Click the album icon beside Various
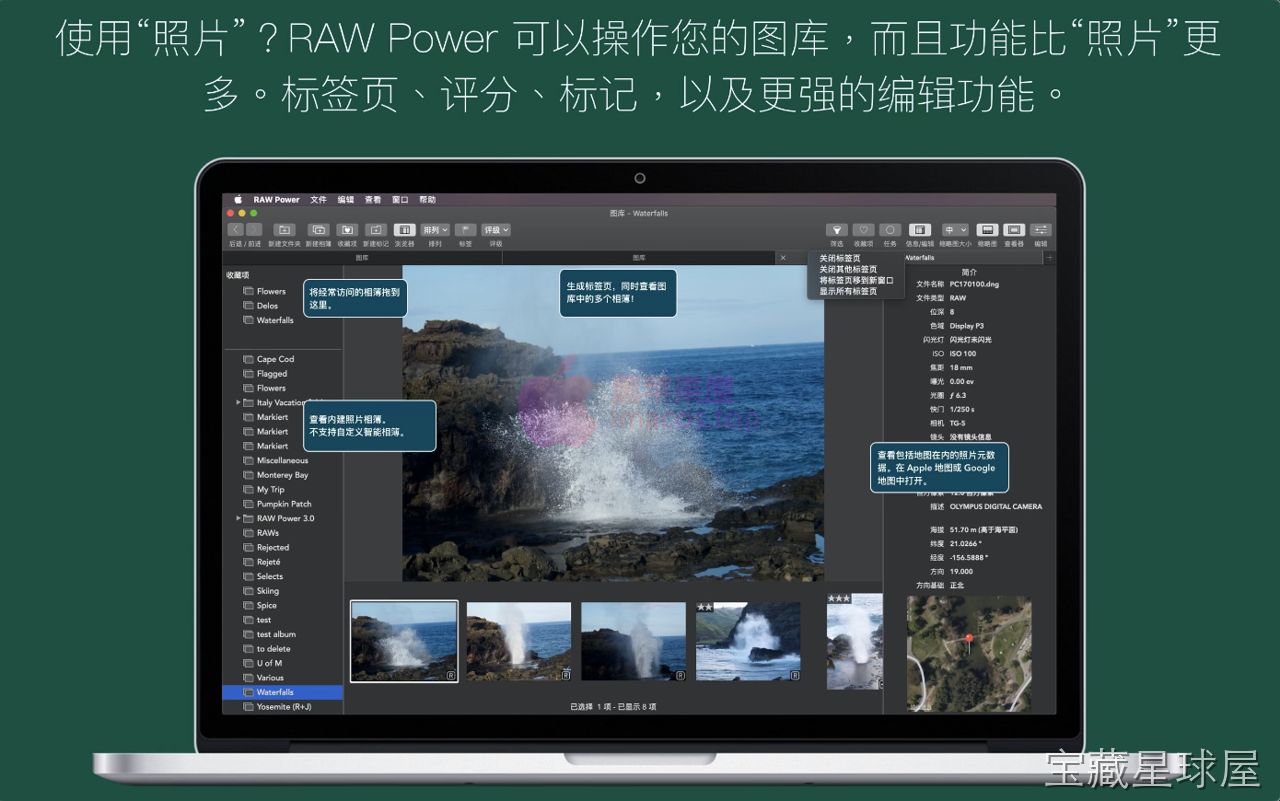Image resolution: width=1280 pixels, height=801 pixels. point(248,678)
